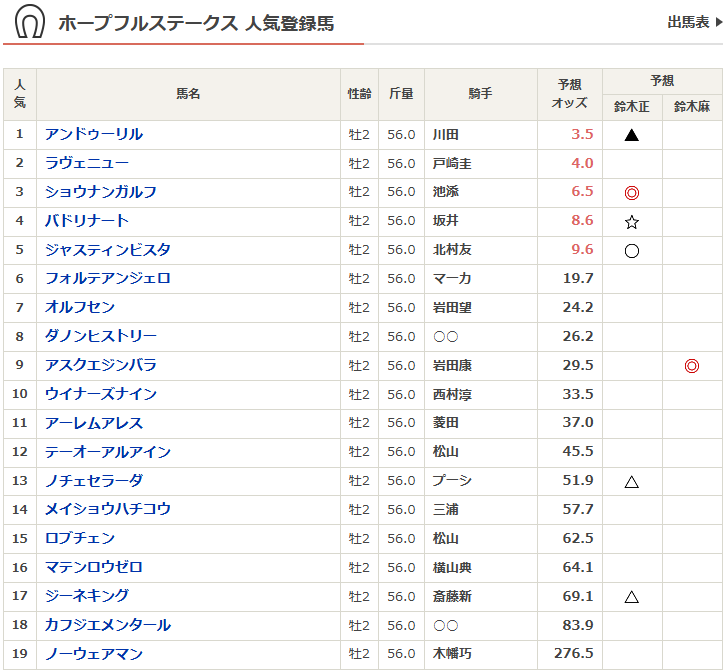Click the horse name ウイナーズナイン
The height and width of the screenshot is (672, 725).
(x=101, y=394)
